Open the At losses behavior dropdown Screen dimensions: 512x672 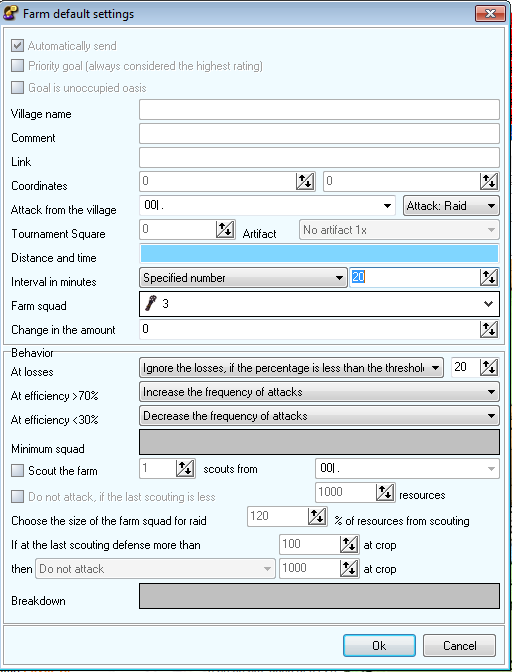point(291,368)
